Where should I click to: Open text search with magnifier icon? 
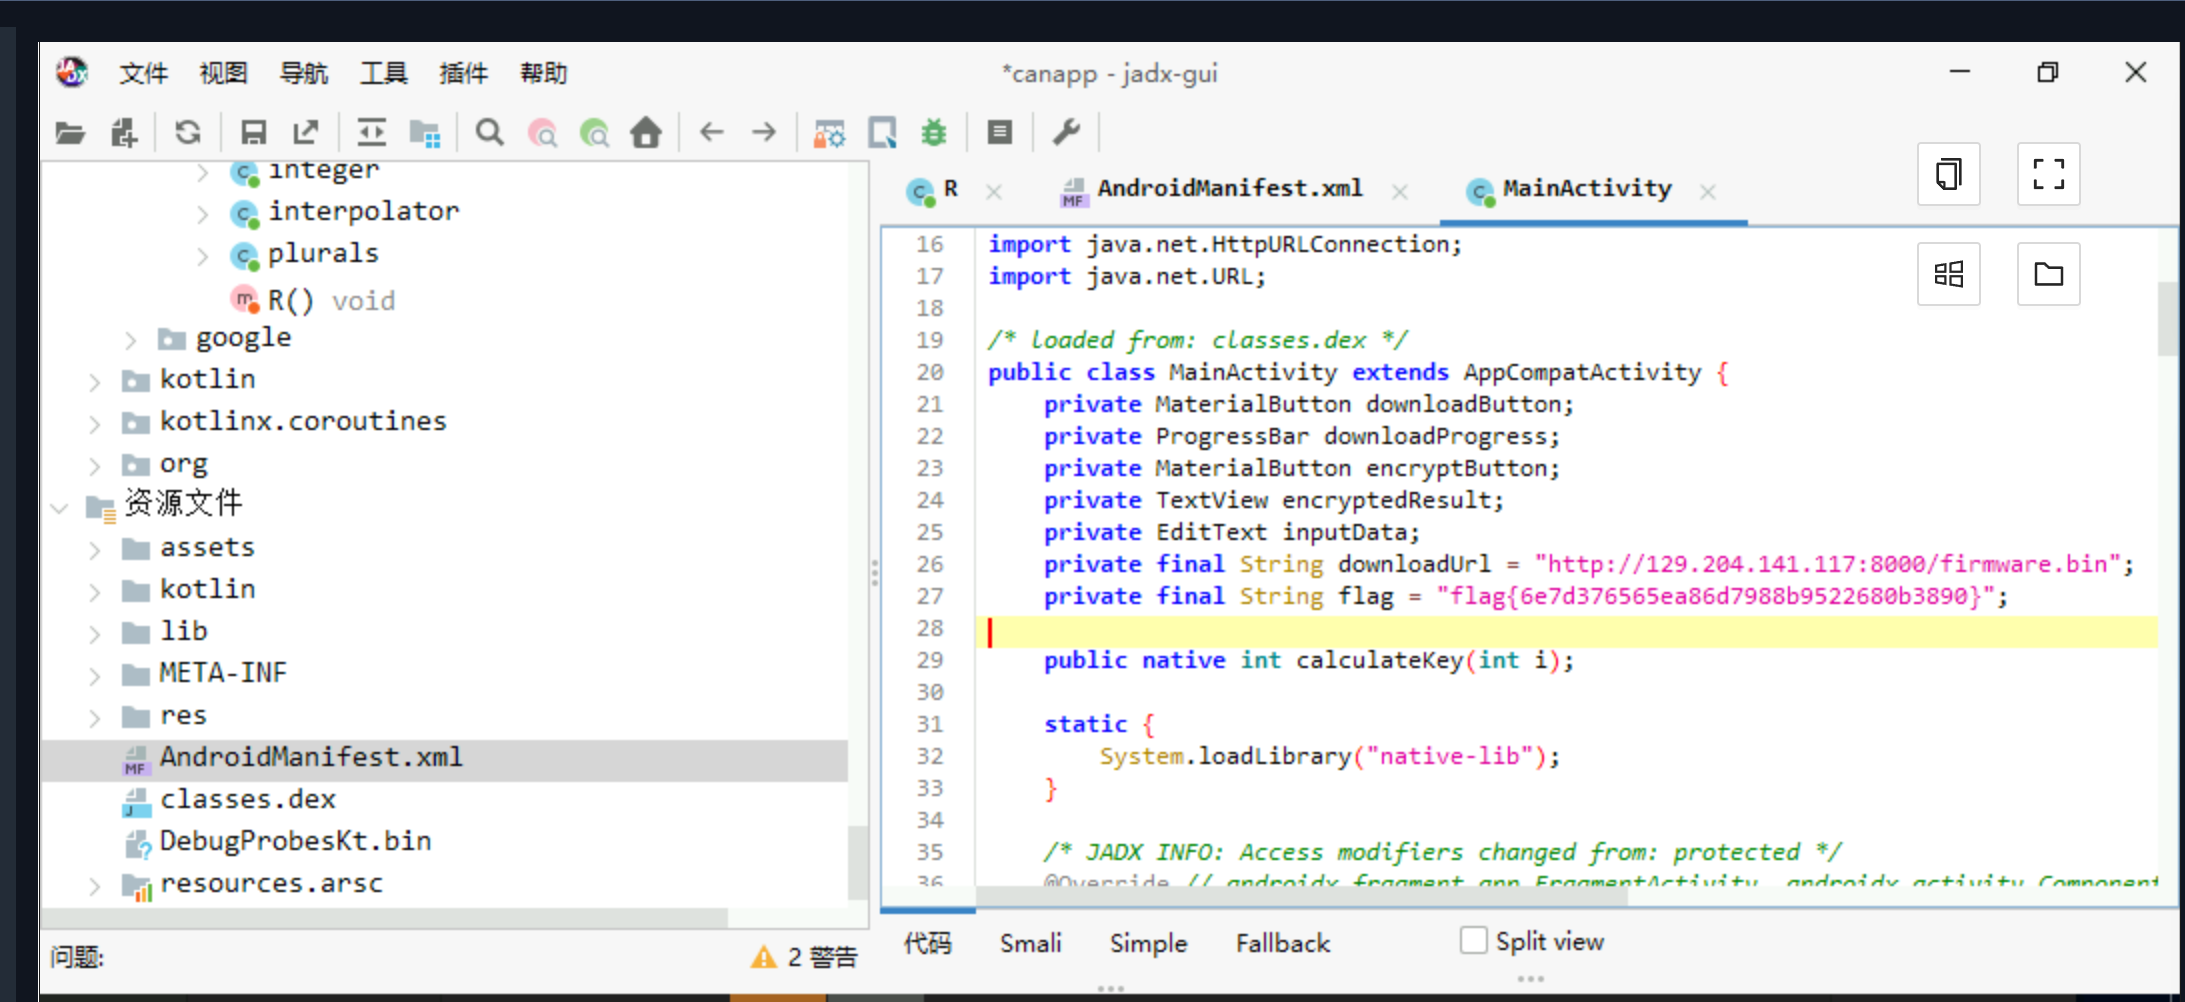[489, 133]
